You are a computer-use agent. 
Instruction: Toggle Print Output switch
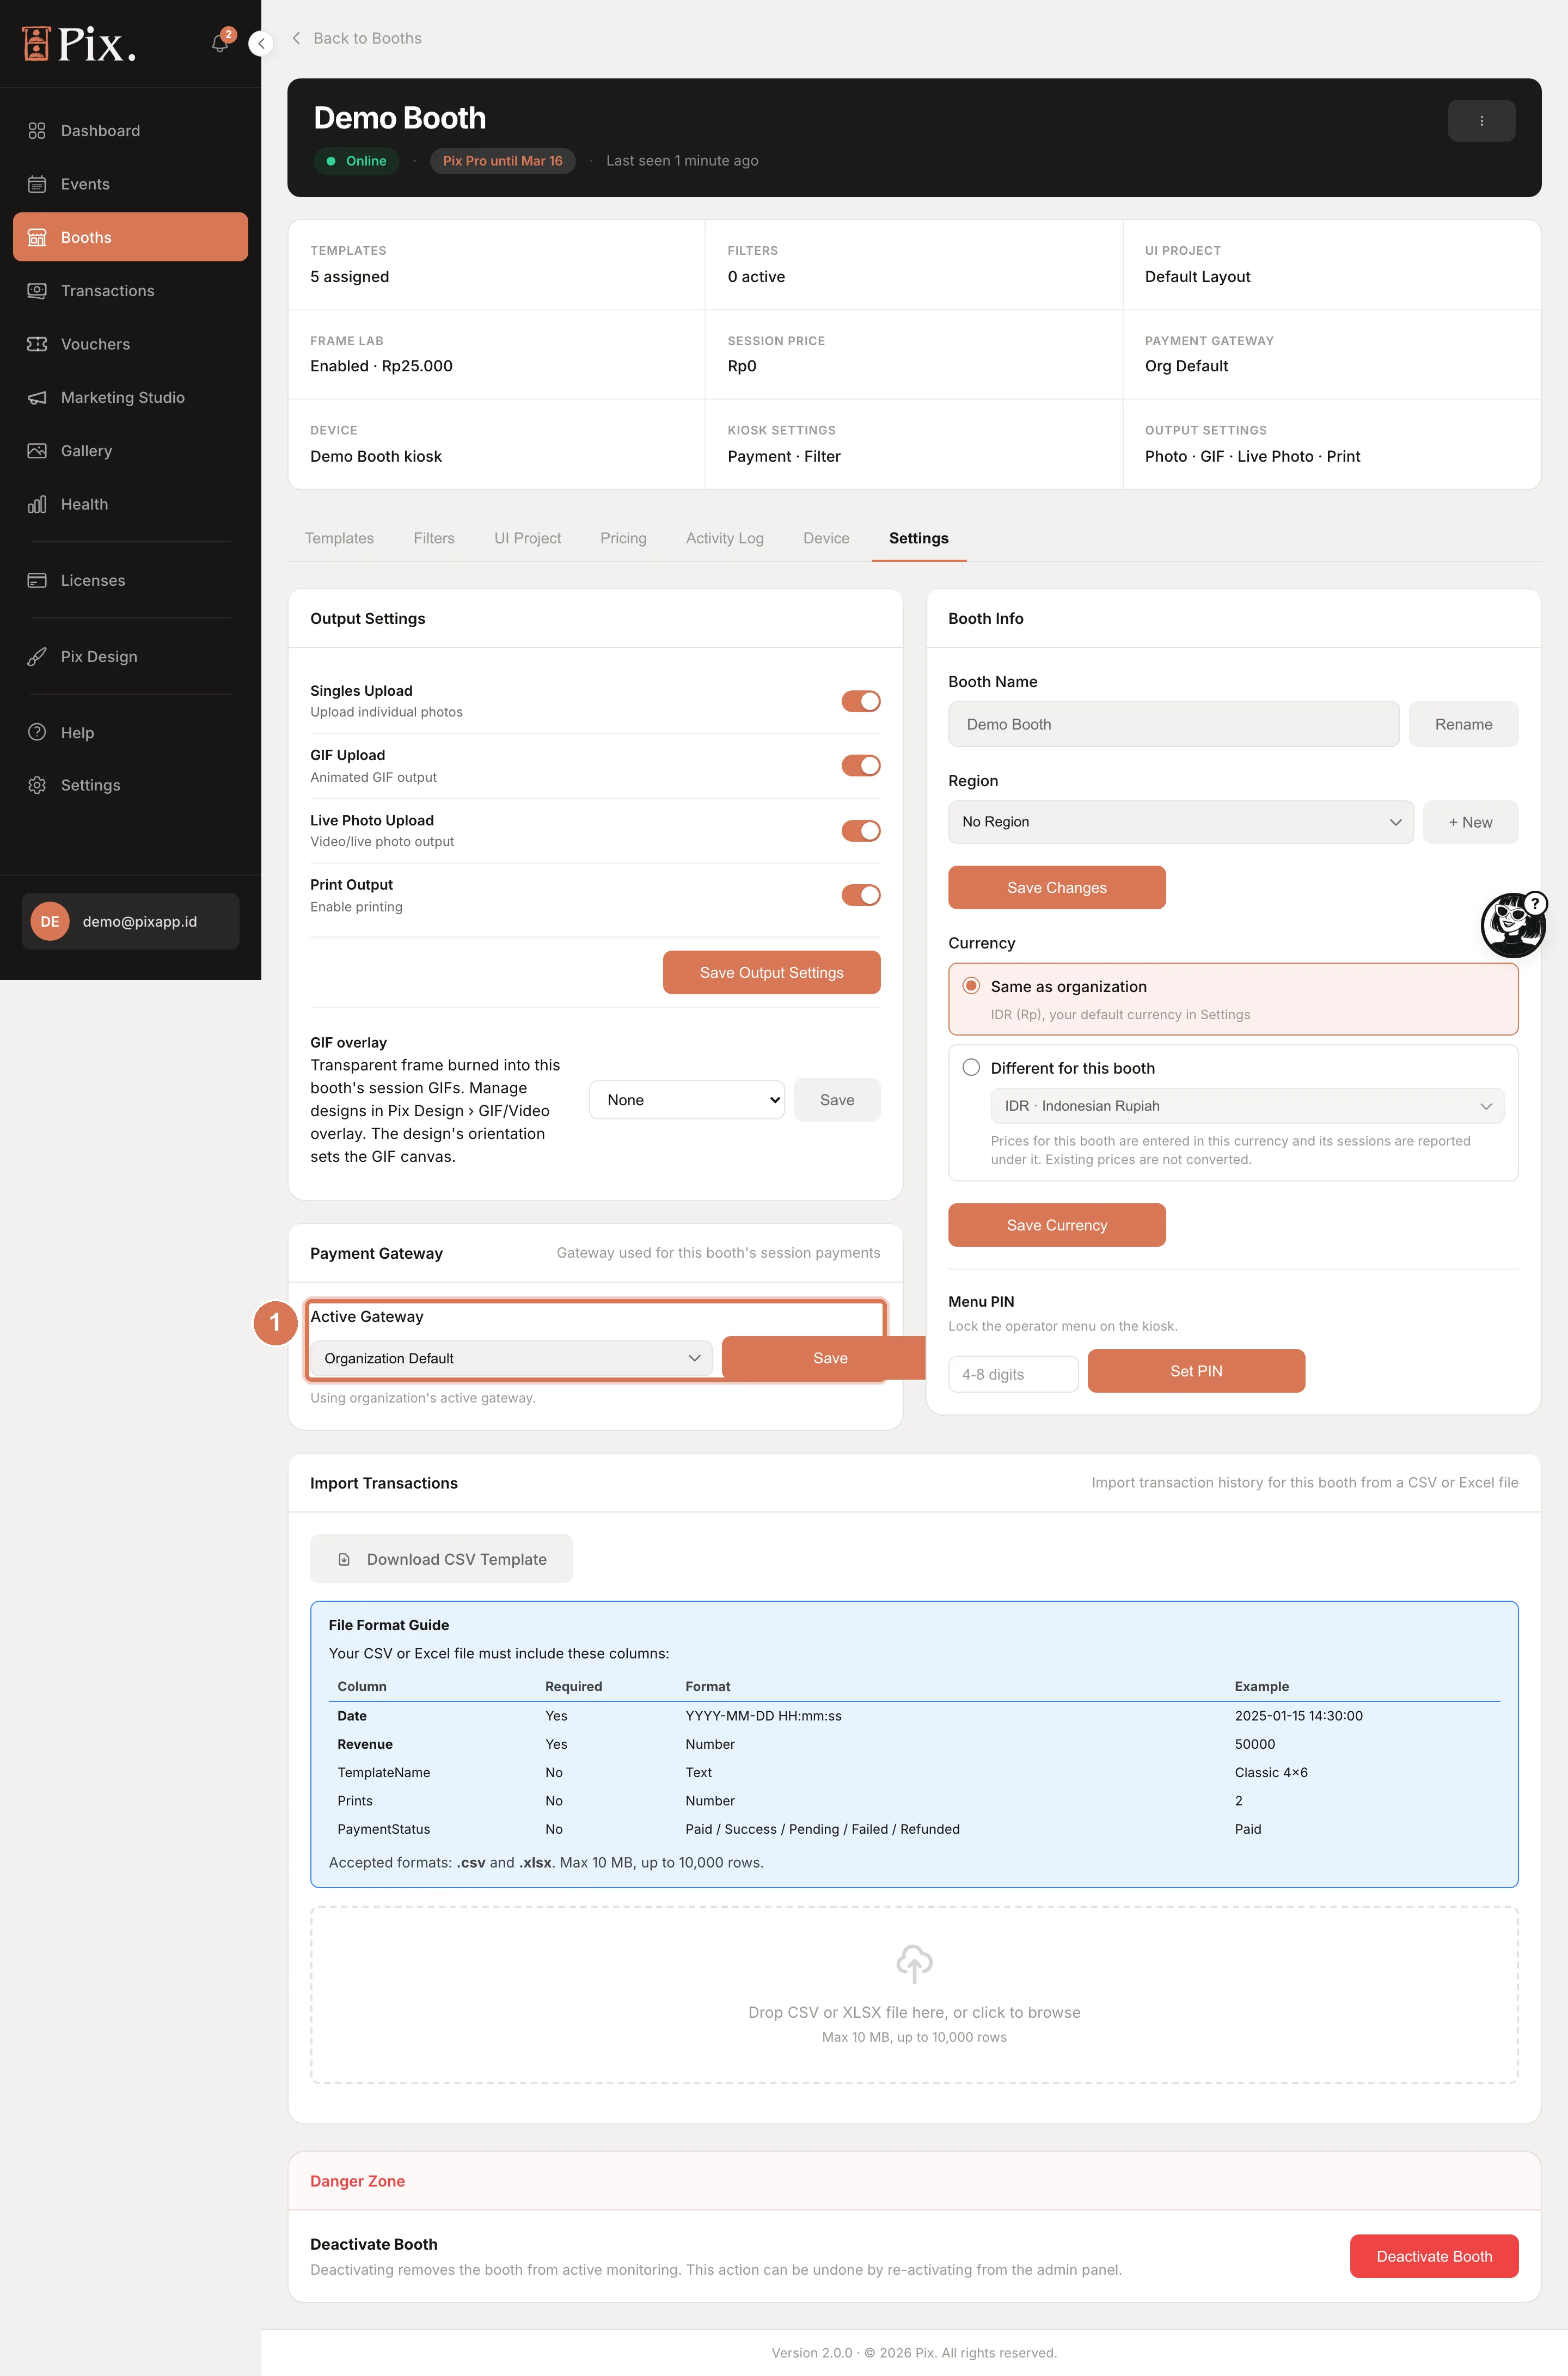pyautogui.click(x=860, y=895)
